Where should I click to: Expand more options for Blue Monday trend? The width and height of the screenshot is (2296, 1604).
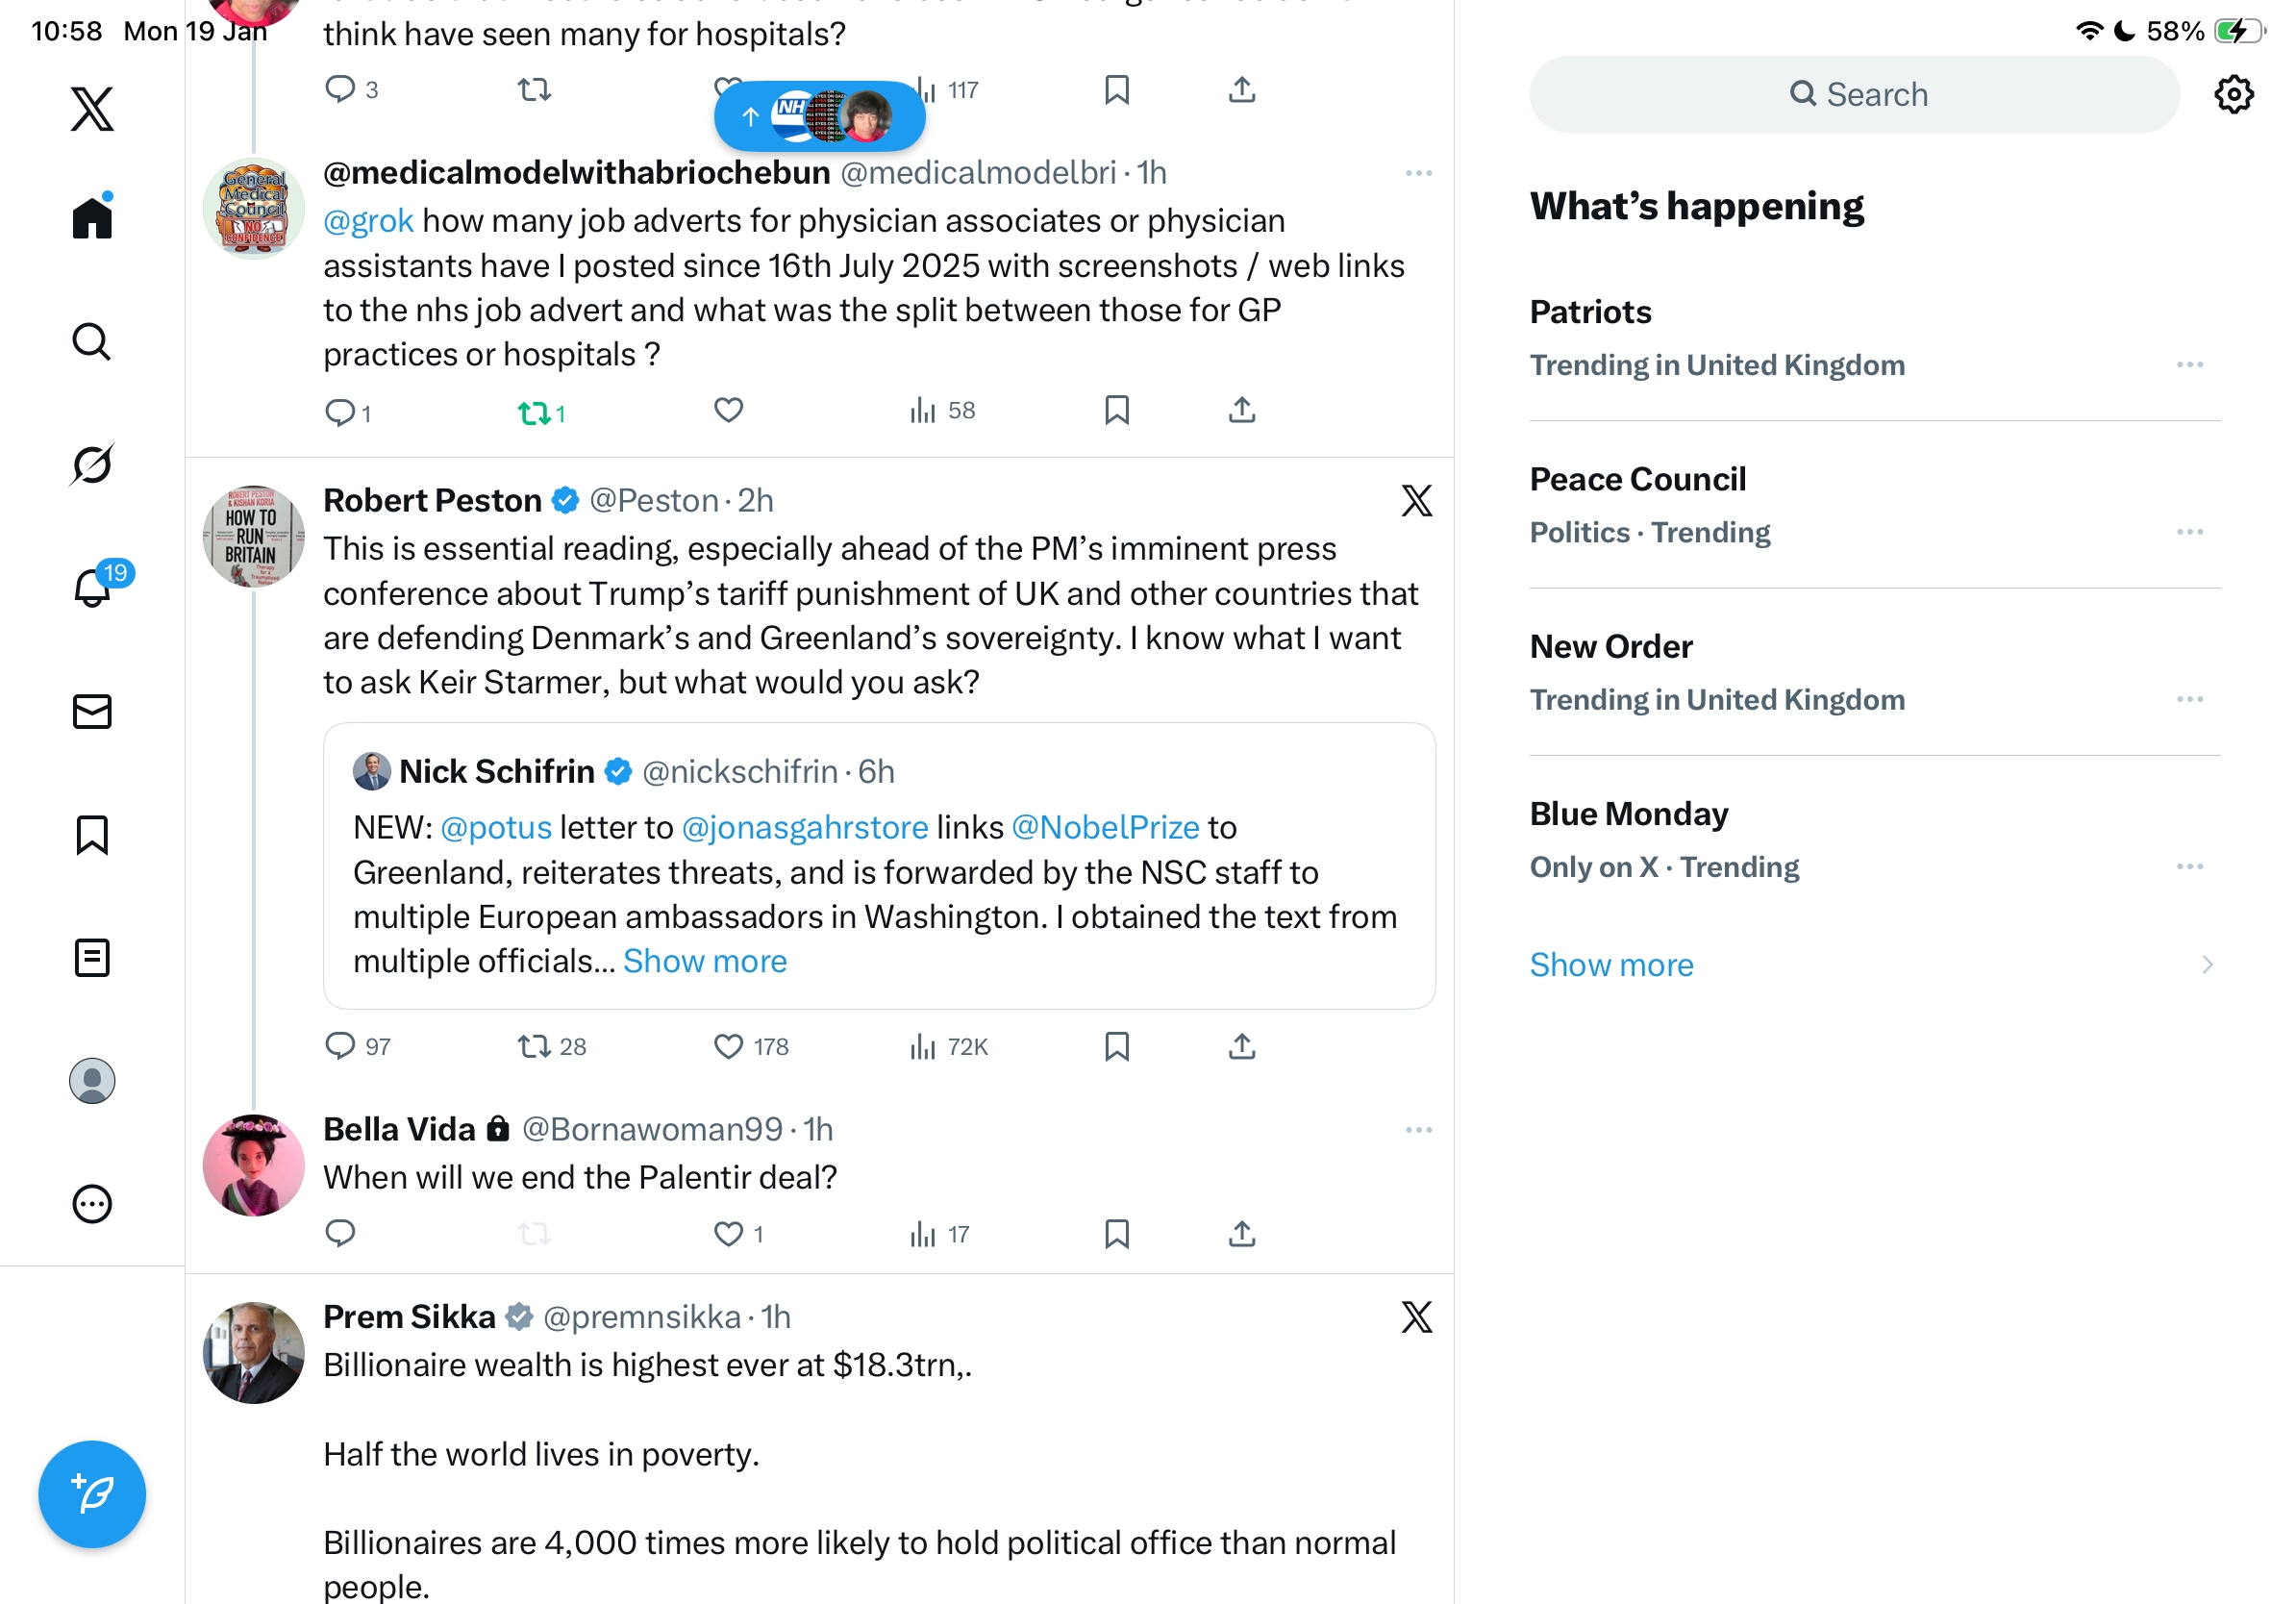point(2189,867)
